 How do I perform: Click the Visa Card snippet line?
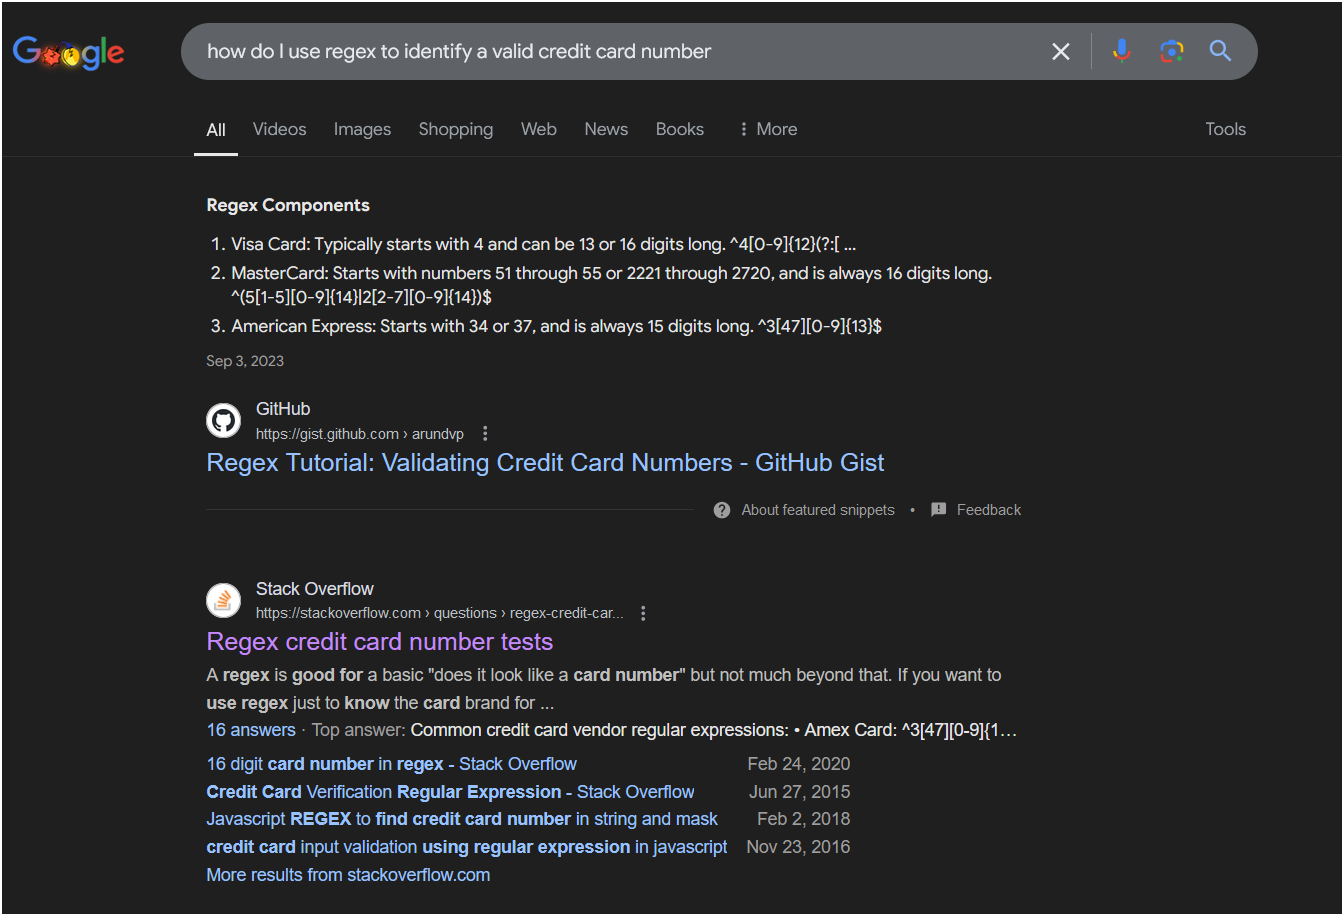click(544, 244)
